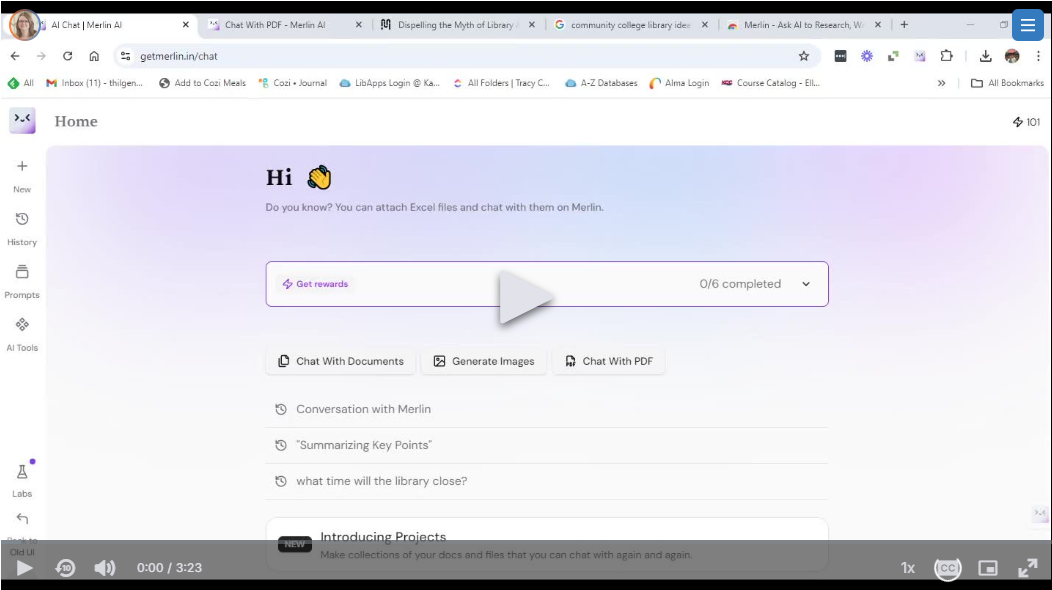Click the New chat plus icon
1052x590 pixels.
(22, 167)
